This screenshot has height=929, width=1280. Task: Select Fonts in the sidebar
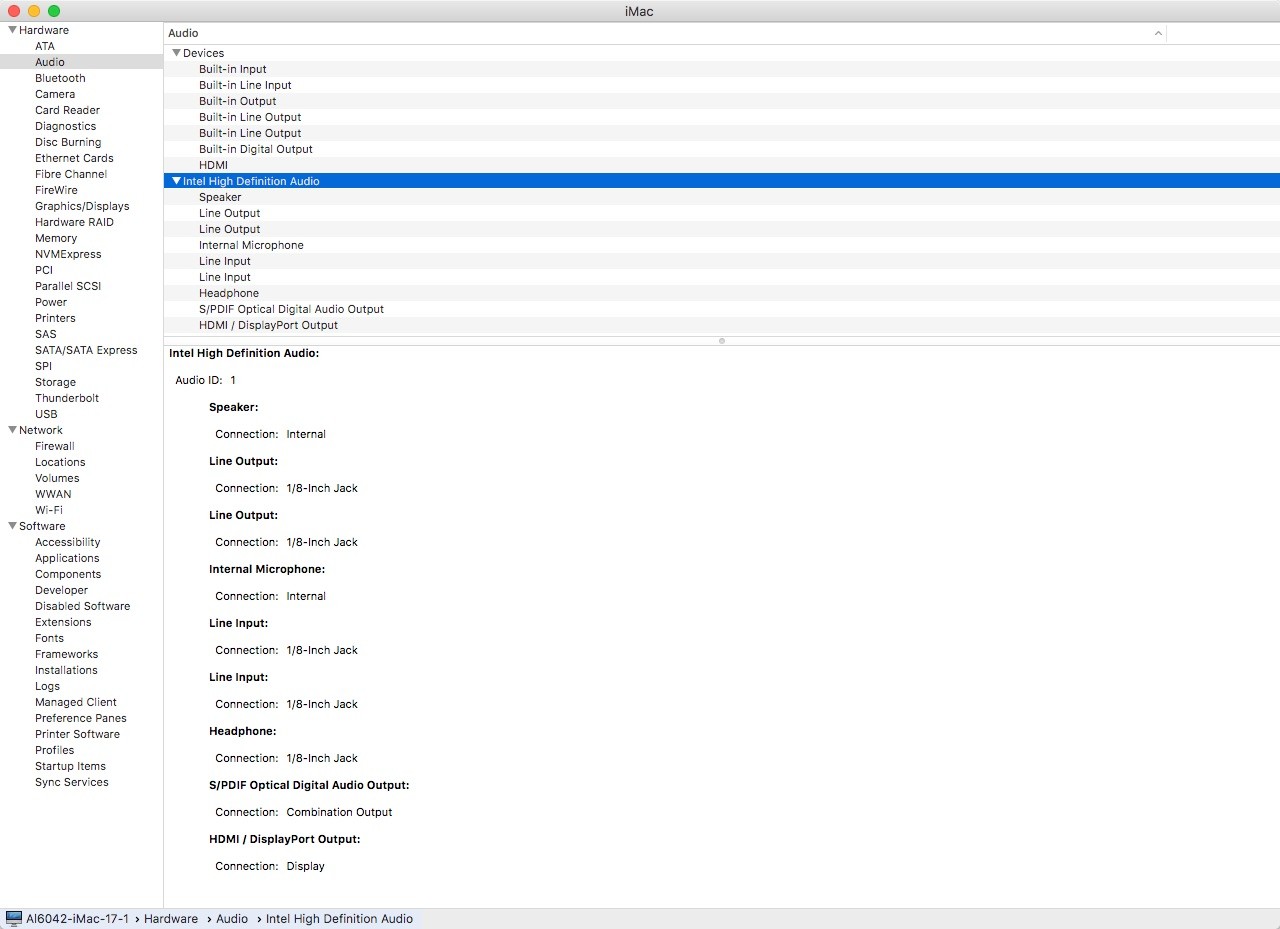coord(49,638)
